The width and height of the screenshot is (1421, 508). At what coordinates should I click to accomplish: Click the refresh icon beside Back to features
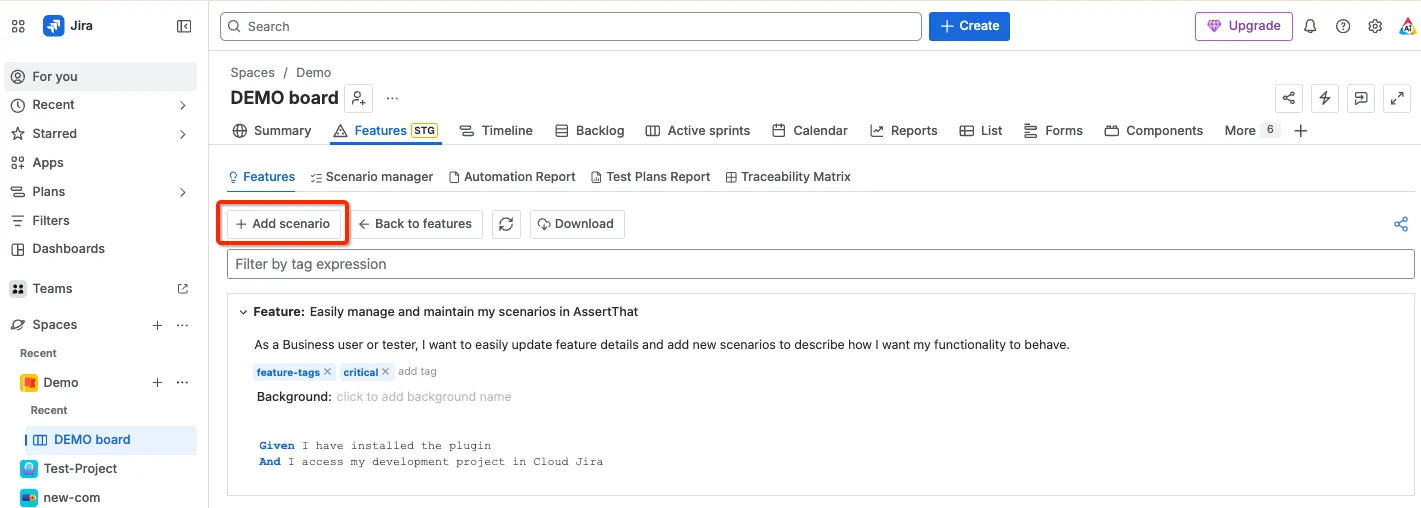tap(506, 224)
